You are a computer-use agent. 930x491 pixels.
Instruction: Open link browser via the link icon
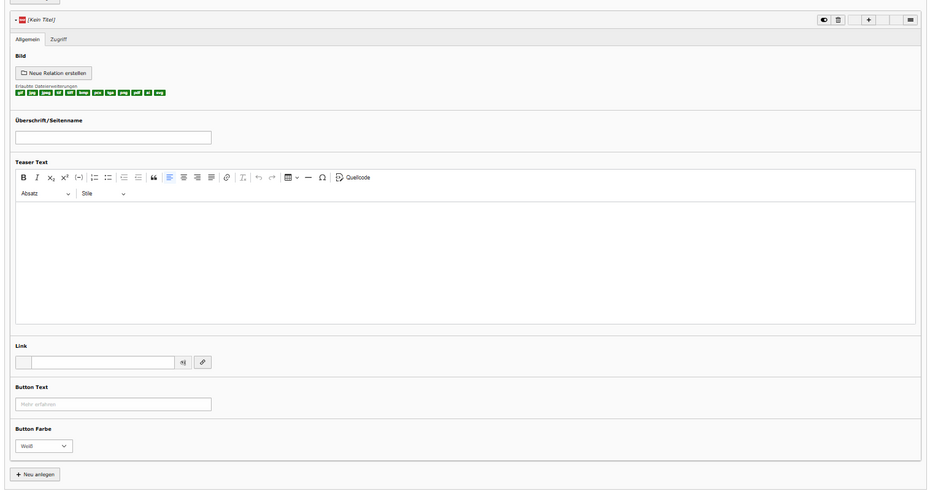click(x=203, y=363)
